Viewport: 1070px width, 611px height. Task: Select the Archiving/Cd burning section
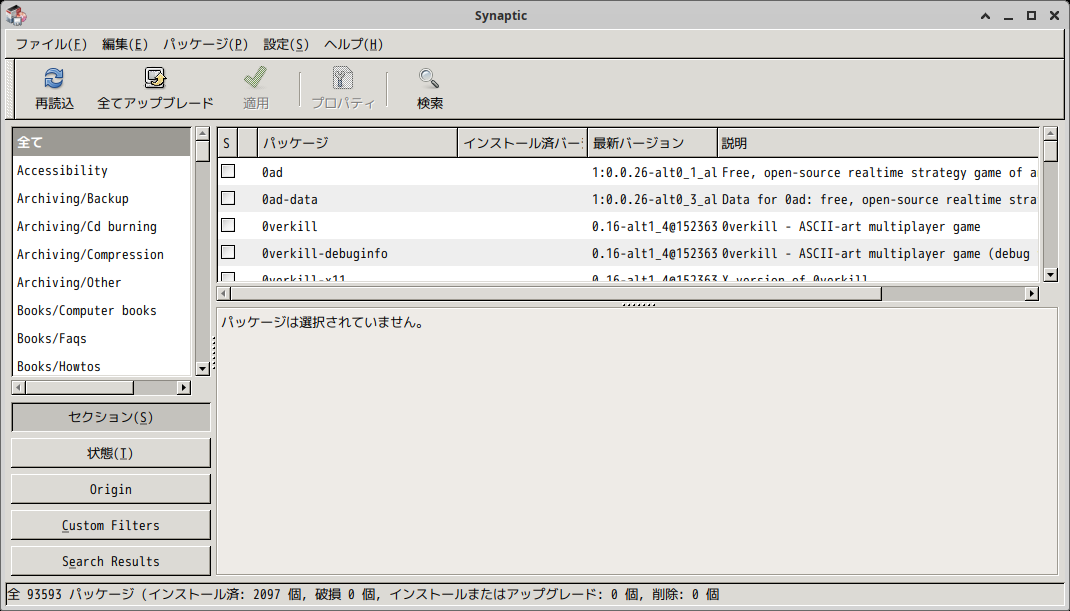101,227
